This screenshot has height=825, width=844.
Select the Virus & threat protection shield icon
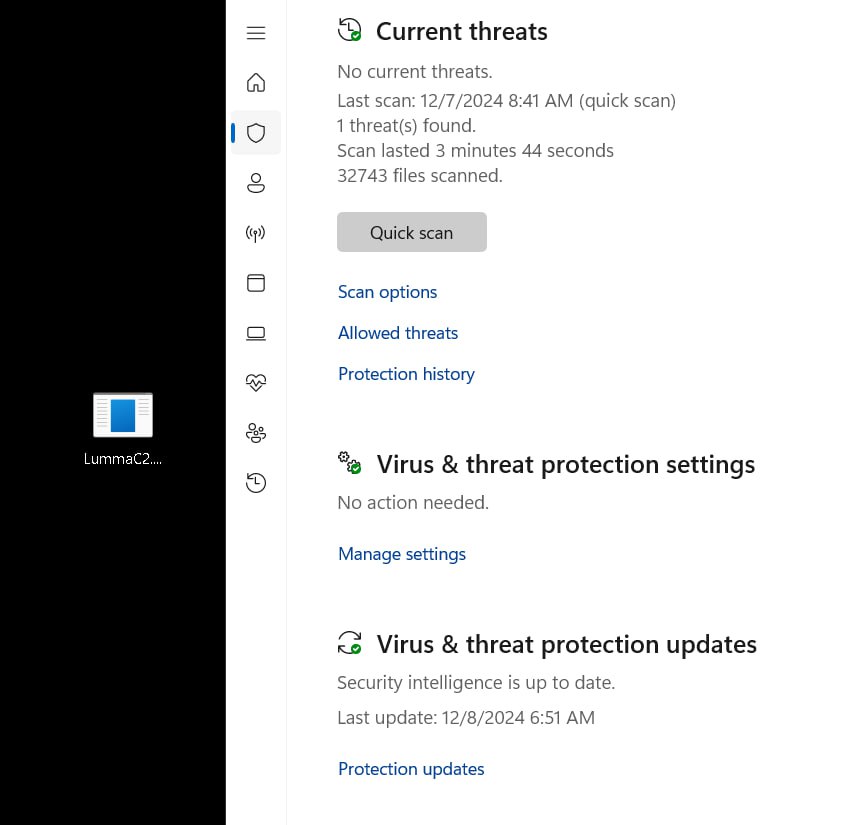click(x=256, y=133)
